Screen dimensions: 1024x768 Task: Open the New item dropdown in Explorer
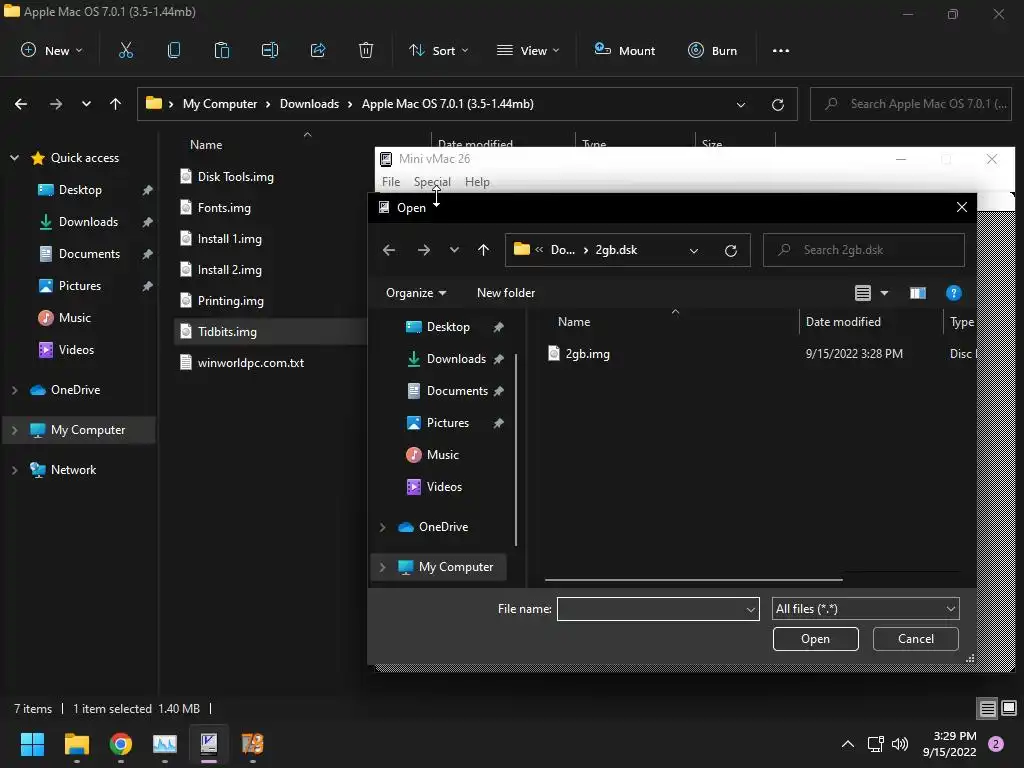(52, 50)
